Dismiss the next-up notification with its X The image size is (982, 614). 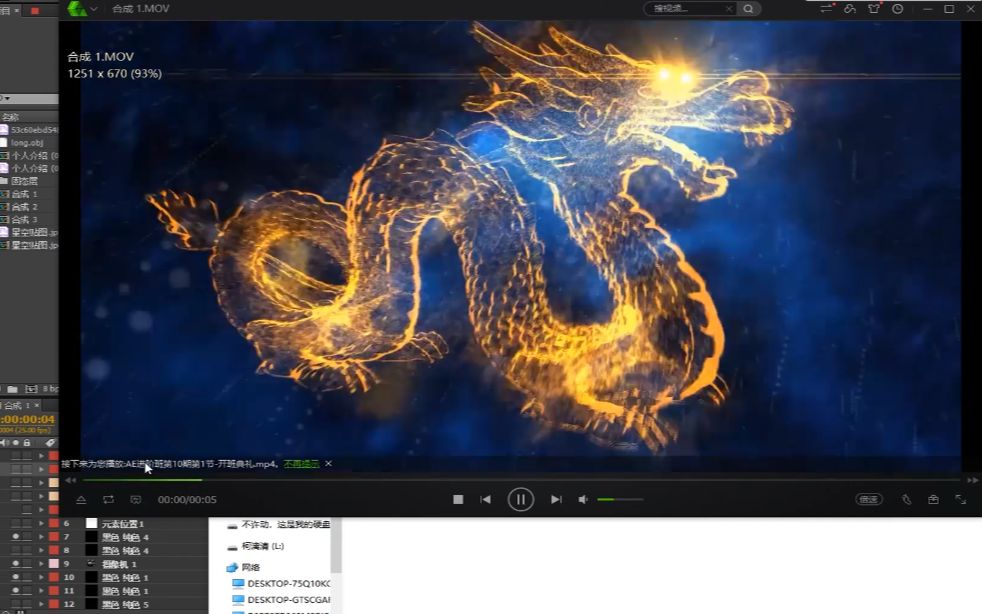[x=328, y=464]
